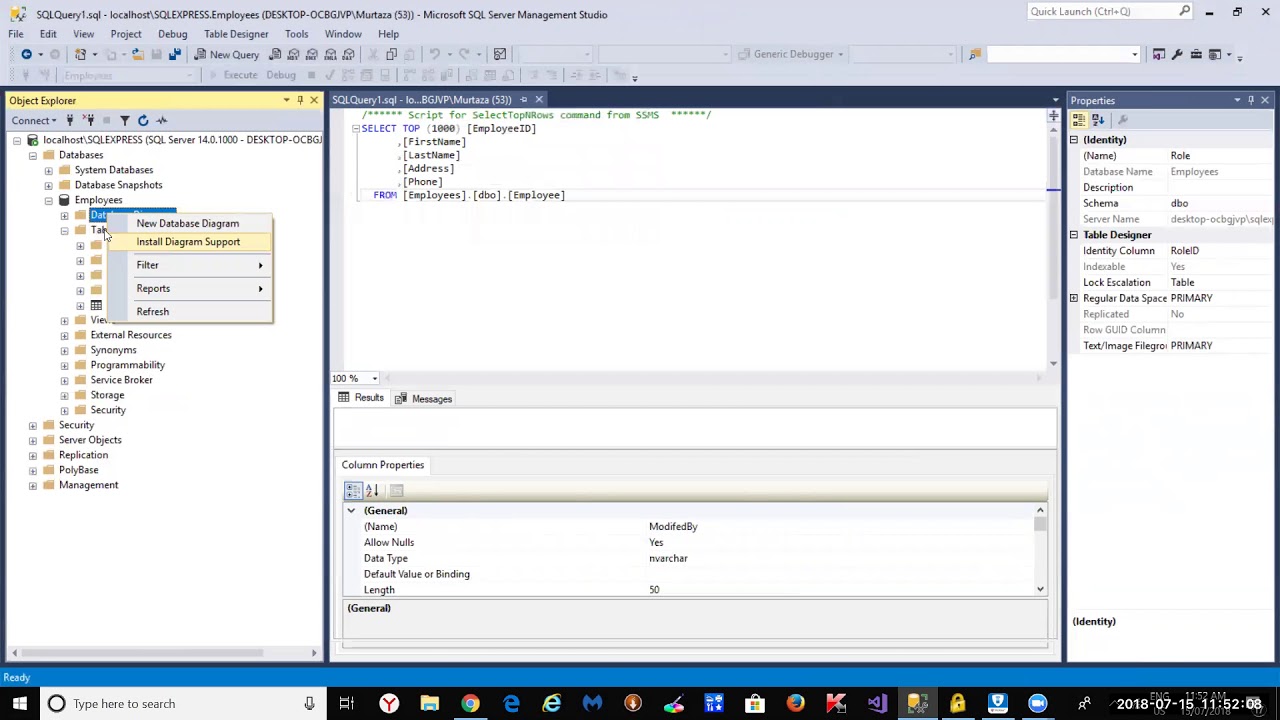The image size is (1280, 720).
Task: Click the Column Properties vertical scrollbar down arrow
Action: [x=1040, y=590]
